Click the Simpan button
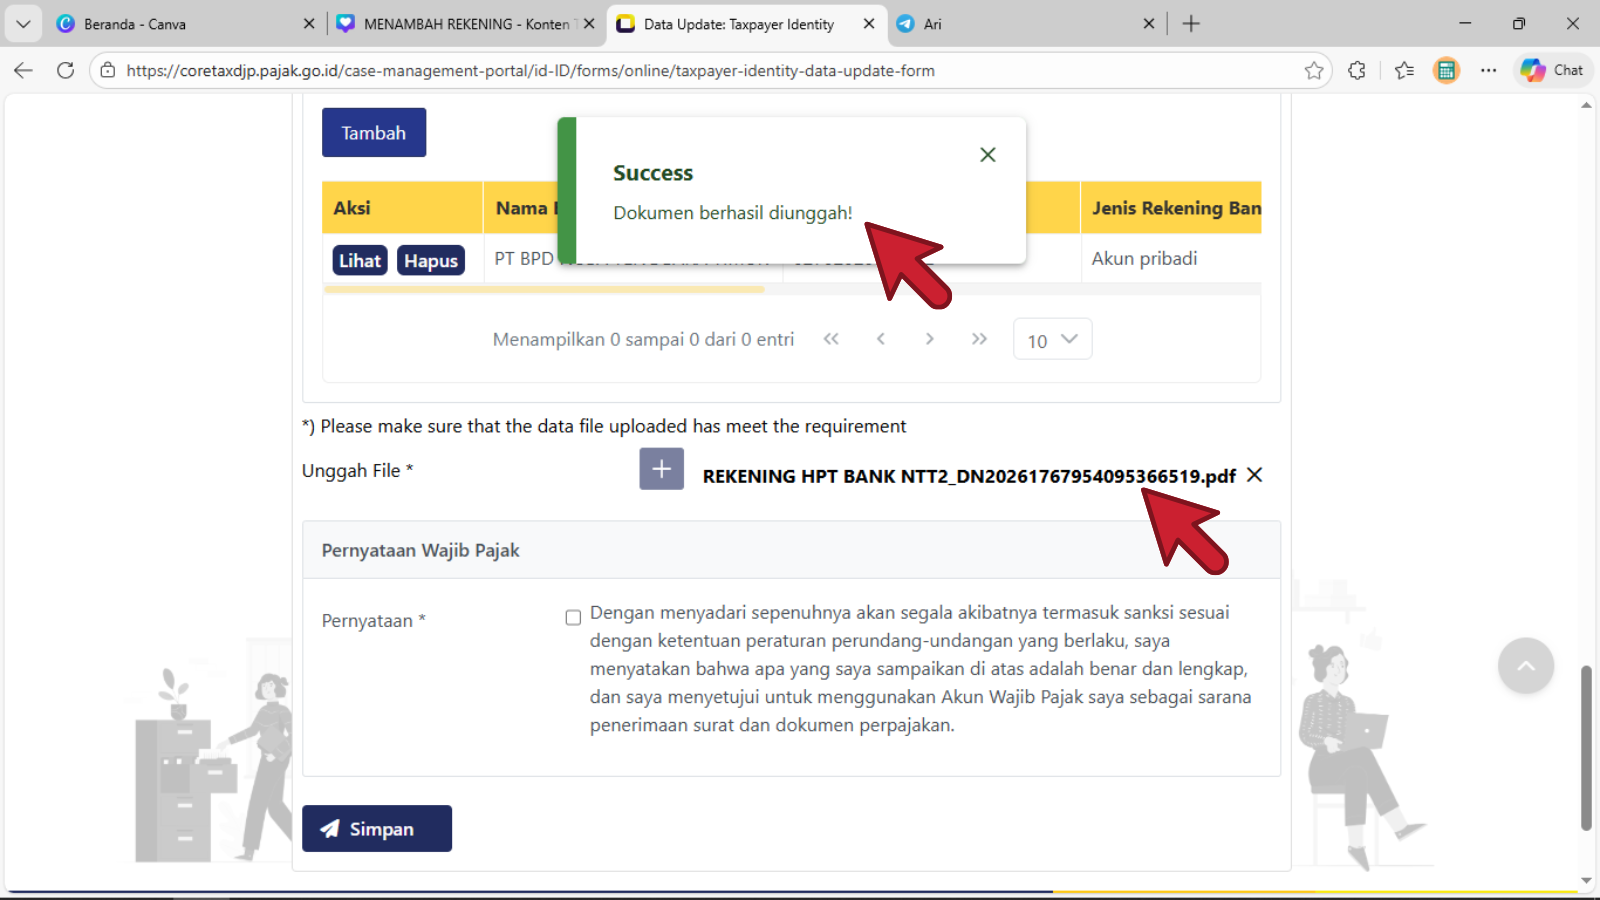Viewport: 1600px width, 900px height. tap(377, 829)
